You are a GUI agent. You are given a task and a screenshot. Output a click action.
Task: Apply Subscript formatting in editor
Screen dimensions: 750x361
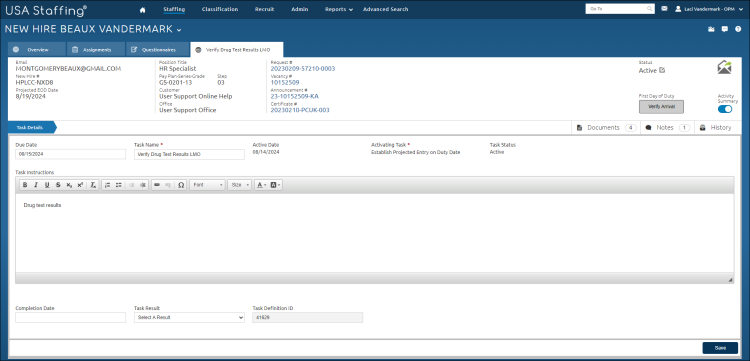69,185
